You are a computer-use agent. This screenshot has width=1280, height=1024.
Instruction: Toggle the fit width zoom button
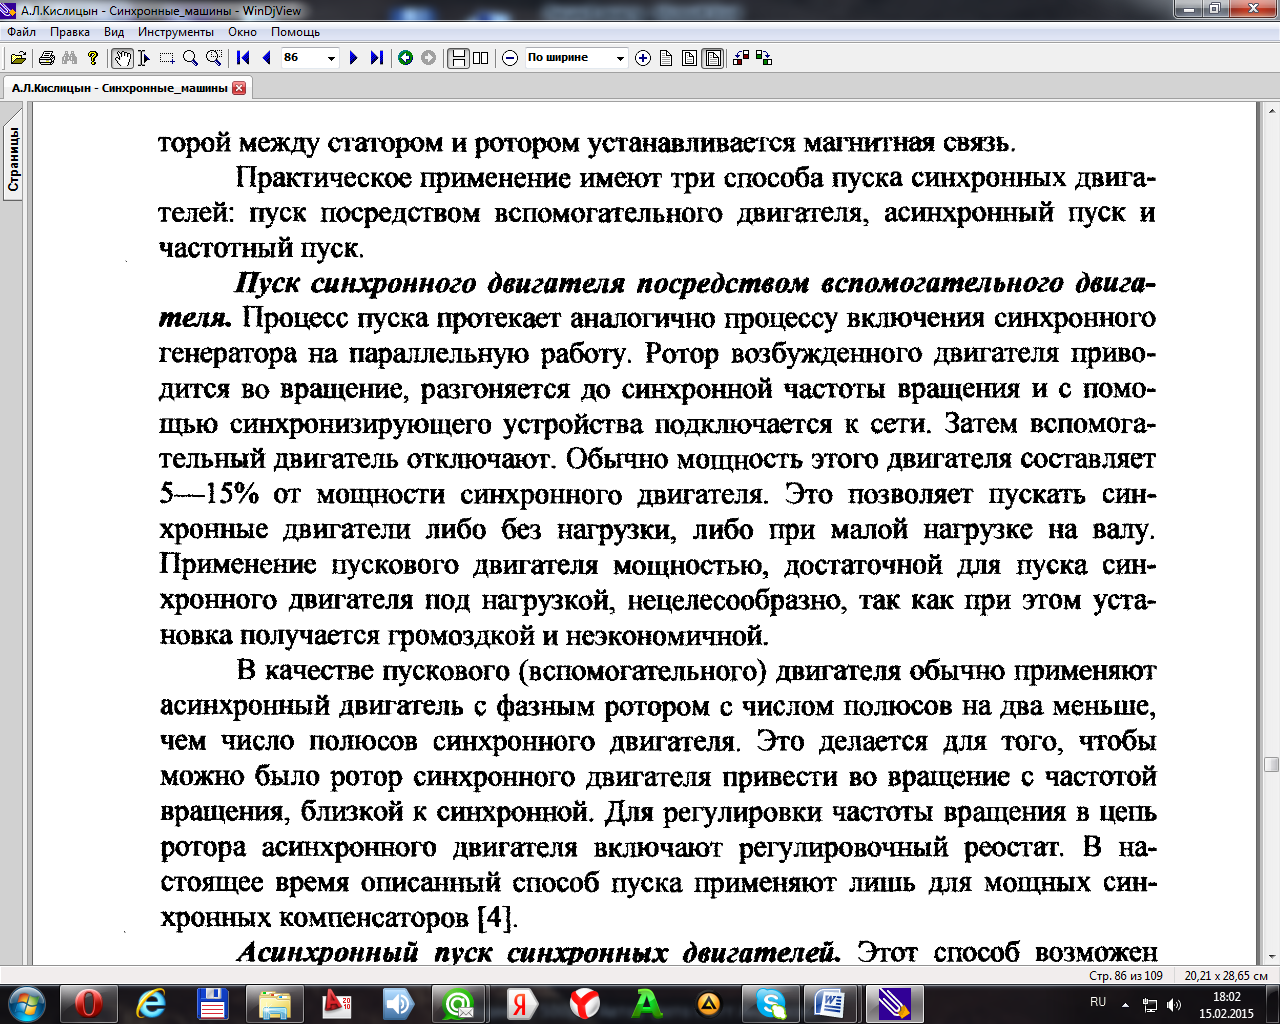tap(713, 58)
